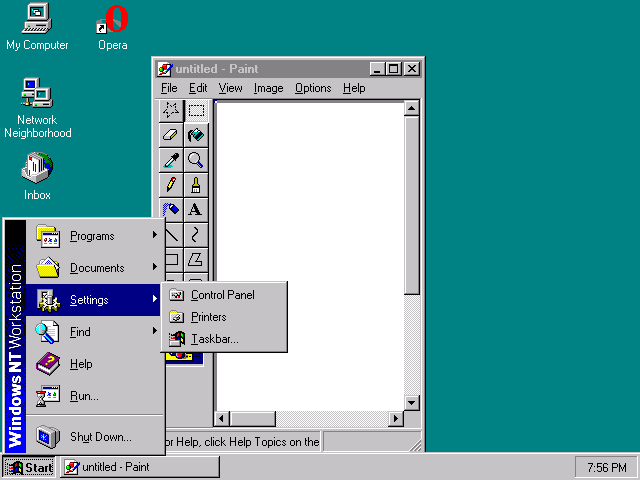This screenshot has width=640, height=480.
Task: Expand the Documents submenu in Start menu
Action: (x=94, y=268)
